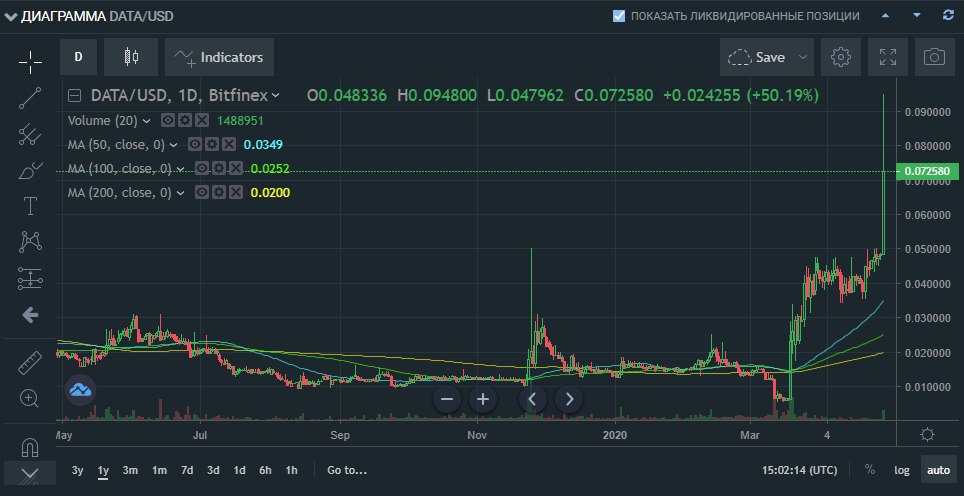Hide the Volume (20) indicator
Image resolution: width=964 pixels, height=496 pixels.
click(167, 120)
